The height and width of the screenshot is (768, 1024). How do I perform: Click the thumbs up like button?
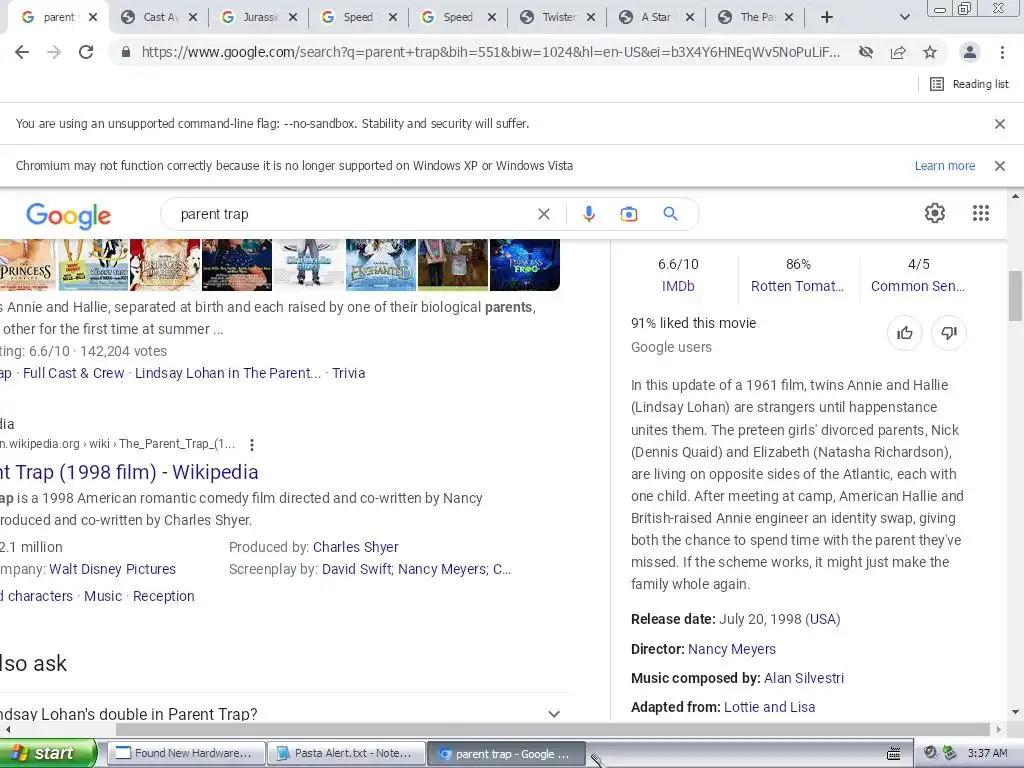(904, 333)
